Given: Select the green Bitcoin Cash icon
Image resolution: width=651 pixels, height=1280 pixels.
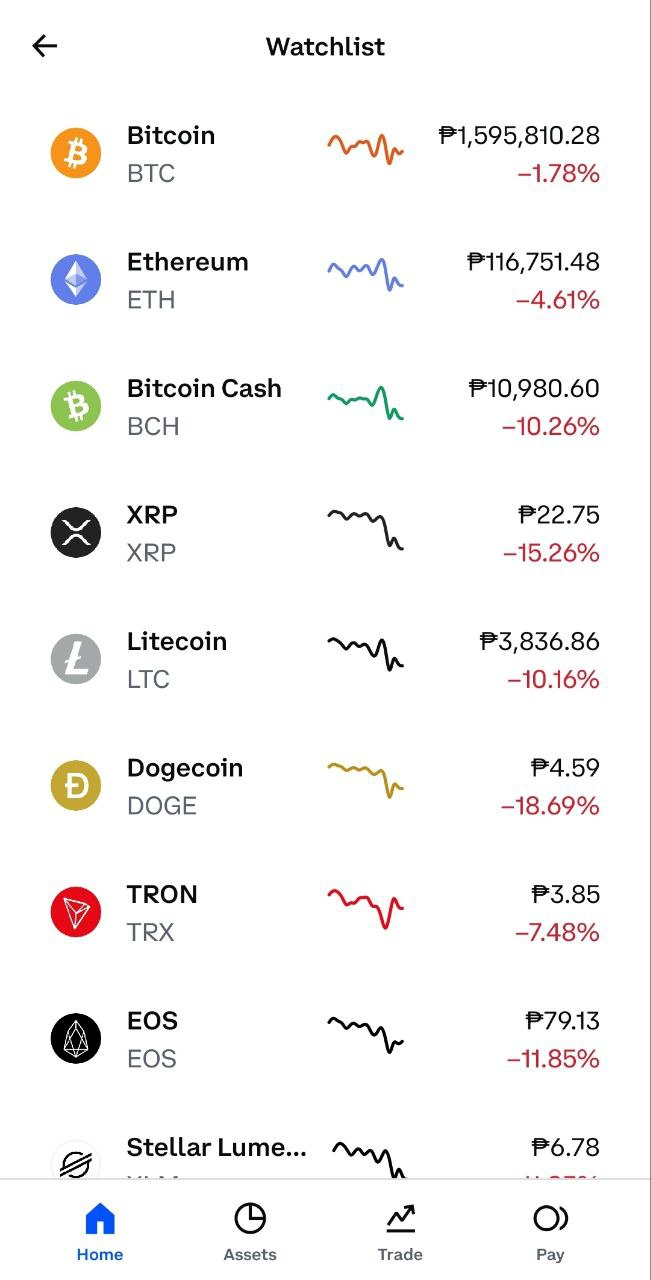Looking at the screenshot, I should point(76,406).
